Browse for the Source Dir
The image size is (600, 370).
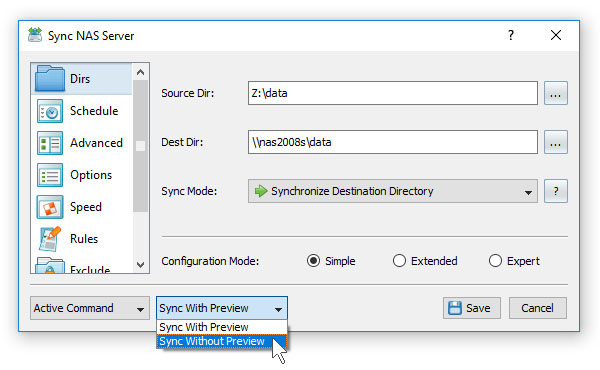pyautogui.click(x=556, y=93)
